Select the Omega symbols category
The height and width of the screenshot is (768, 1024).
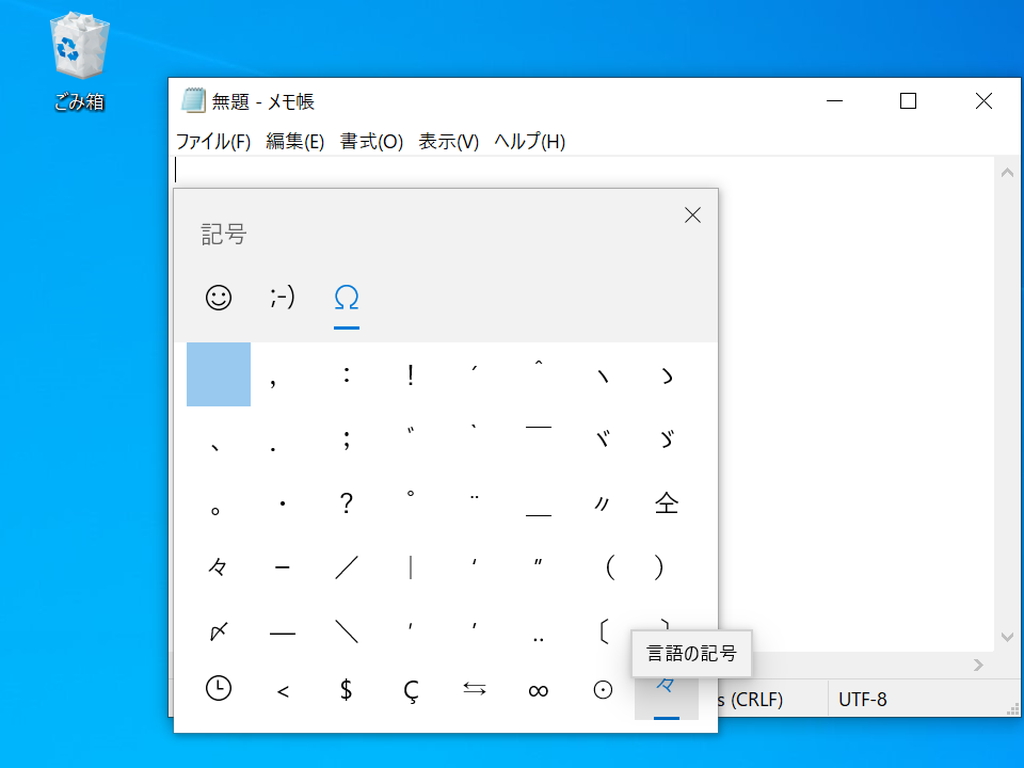click(345, 297)
